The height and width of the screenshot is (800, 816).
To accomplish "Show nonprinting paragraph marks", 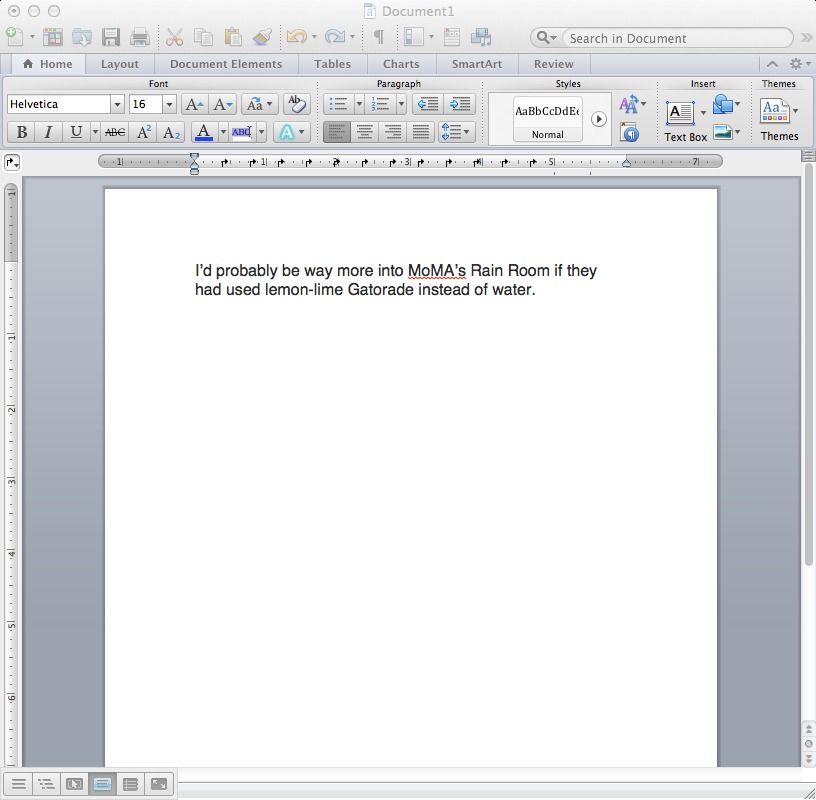I will coord(379,37).
